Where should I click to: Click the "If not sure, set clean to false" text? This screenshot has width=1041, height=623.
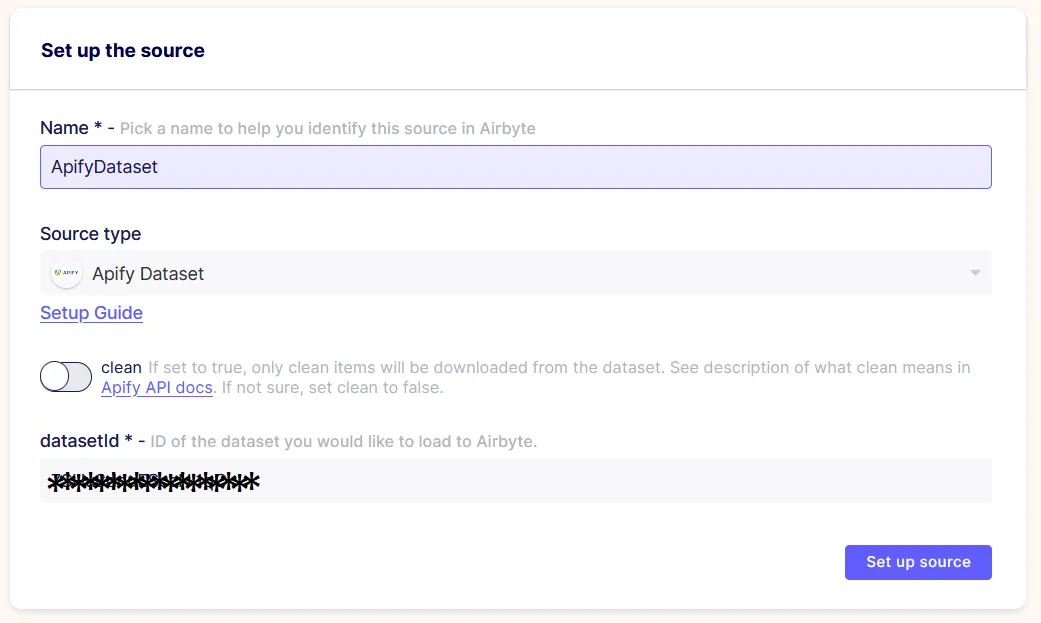(x=332, y=387)
